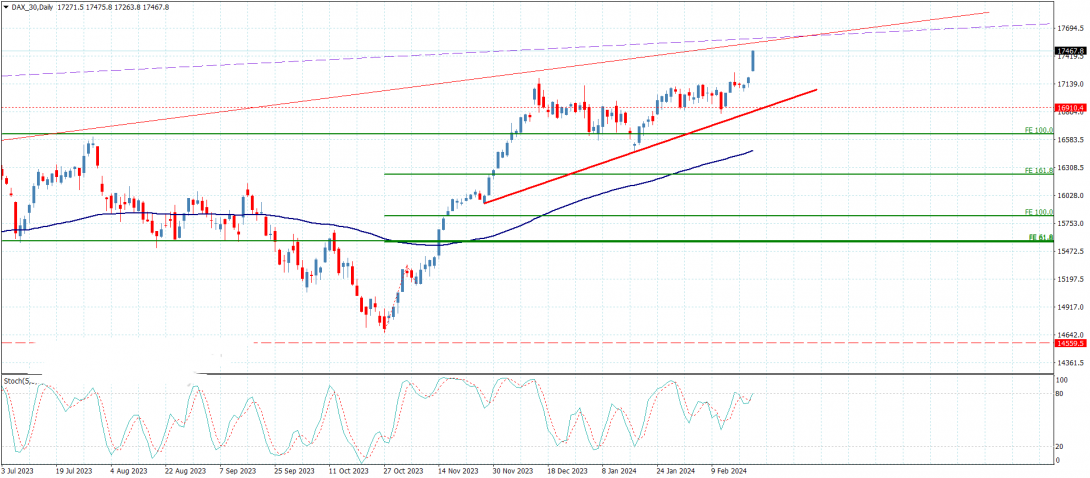
Task: Click FE 100.0 label beside 16583.5 level
Action: coord(1040,130)
